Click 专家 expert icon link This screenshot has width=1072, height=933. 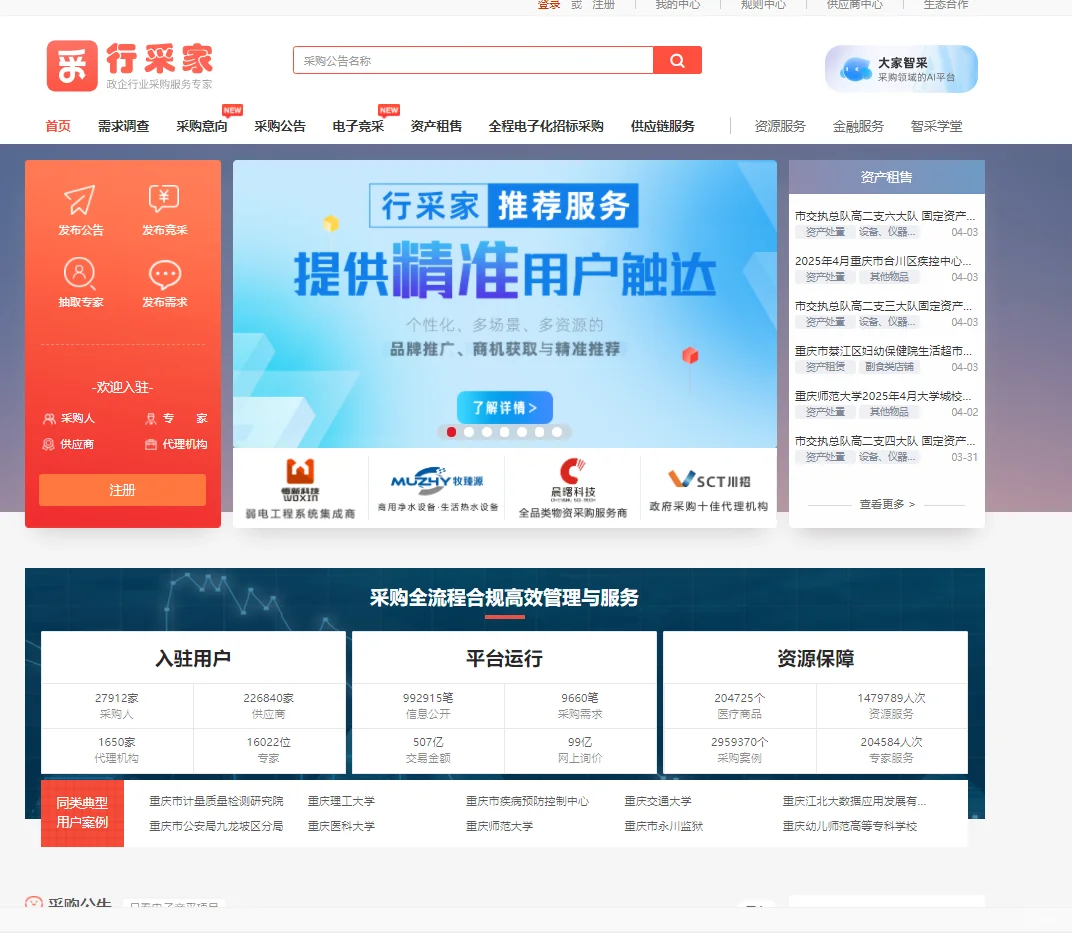pyautogui.click(x=176, y=418)
